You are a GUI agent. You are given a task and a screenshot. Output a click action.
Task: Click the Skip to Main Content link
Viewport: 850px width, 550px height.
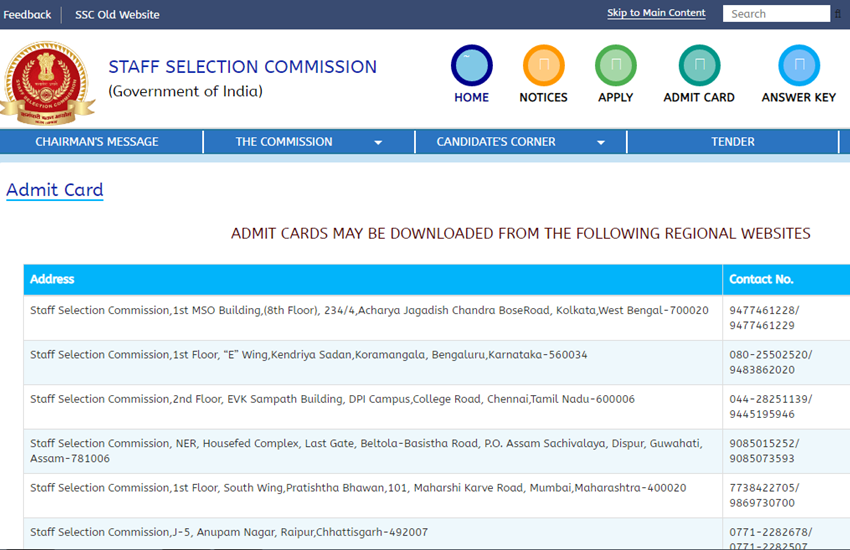656,13
